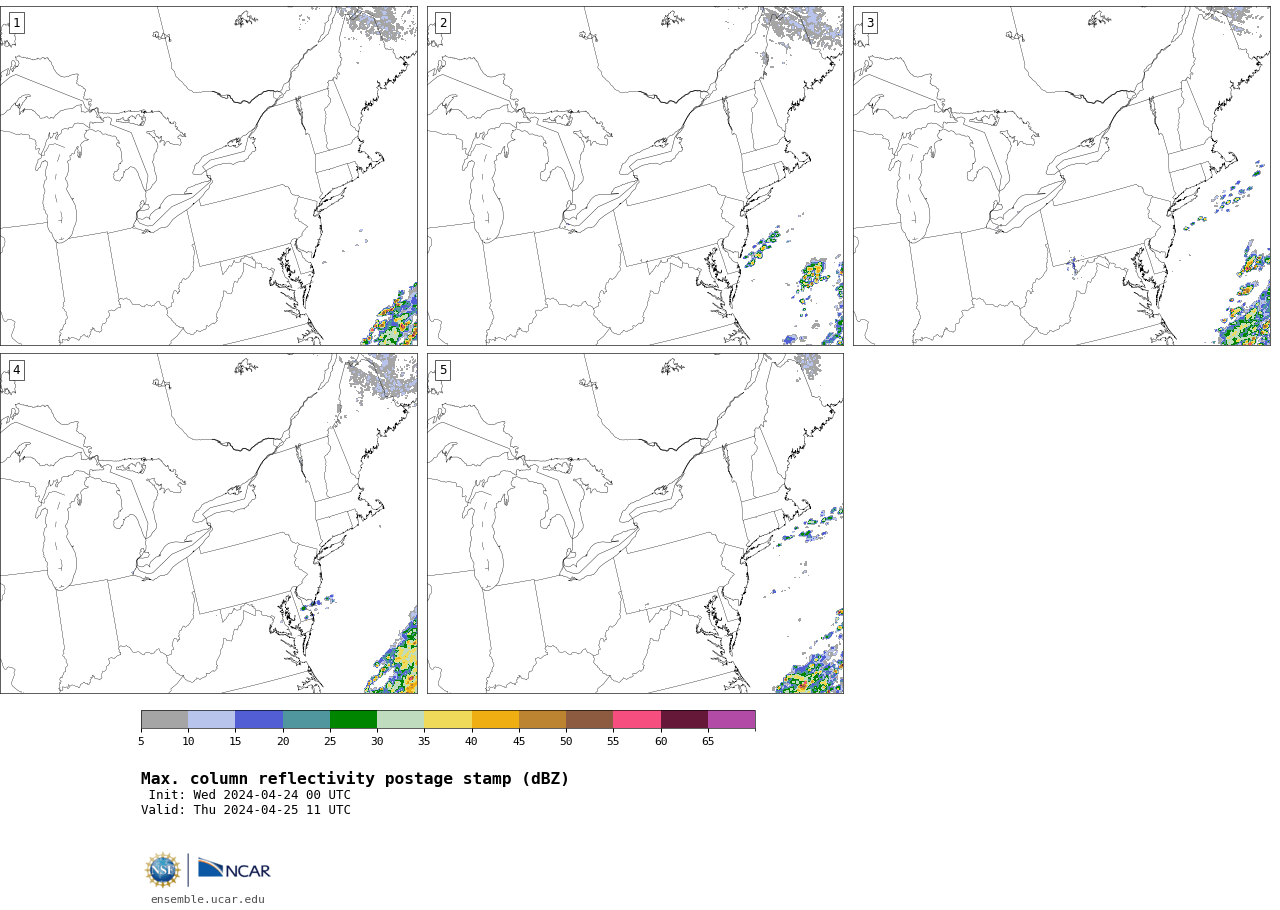
Task: Click the NCAR logo
Action: point(234,869)
